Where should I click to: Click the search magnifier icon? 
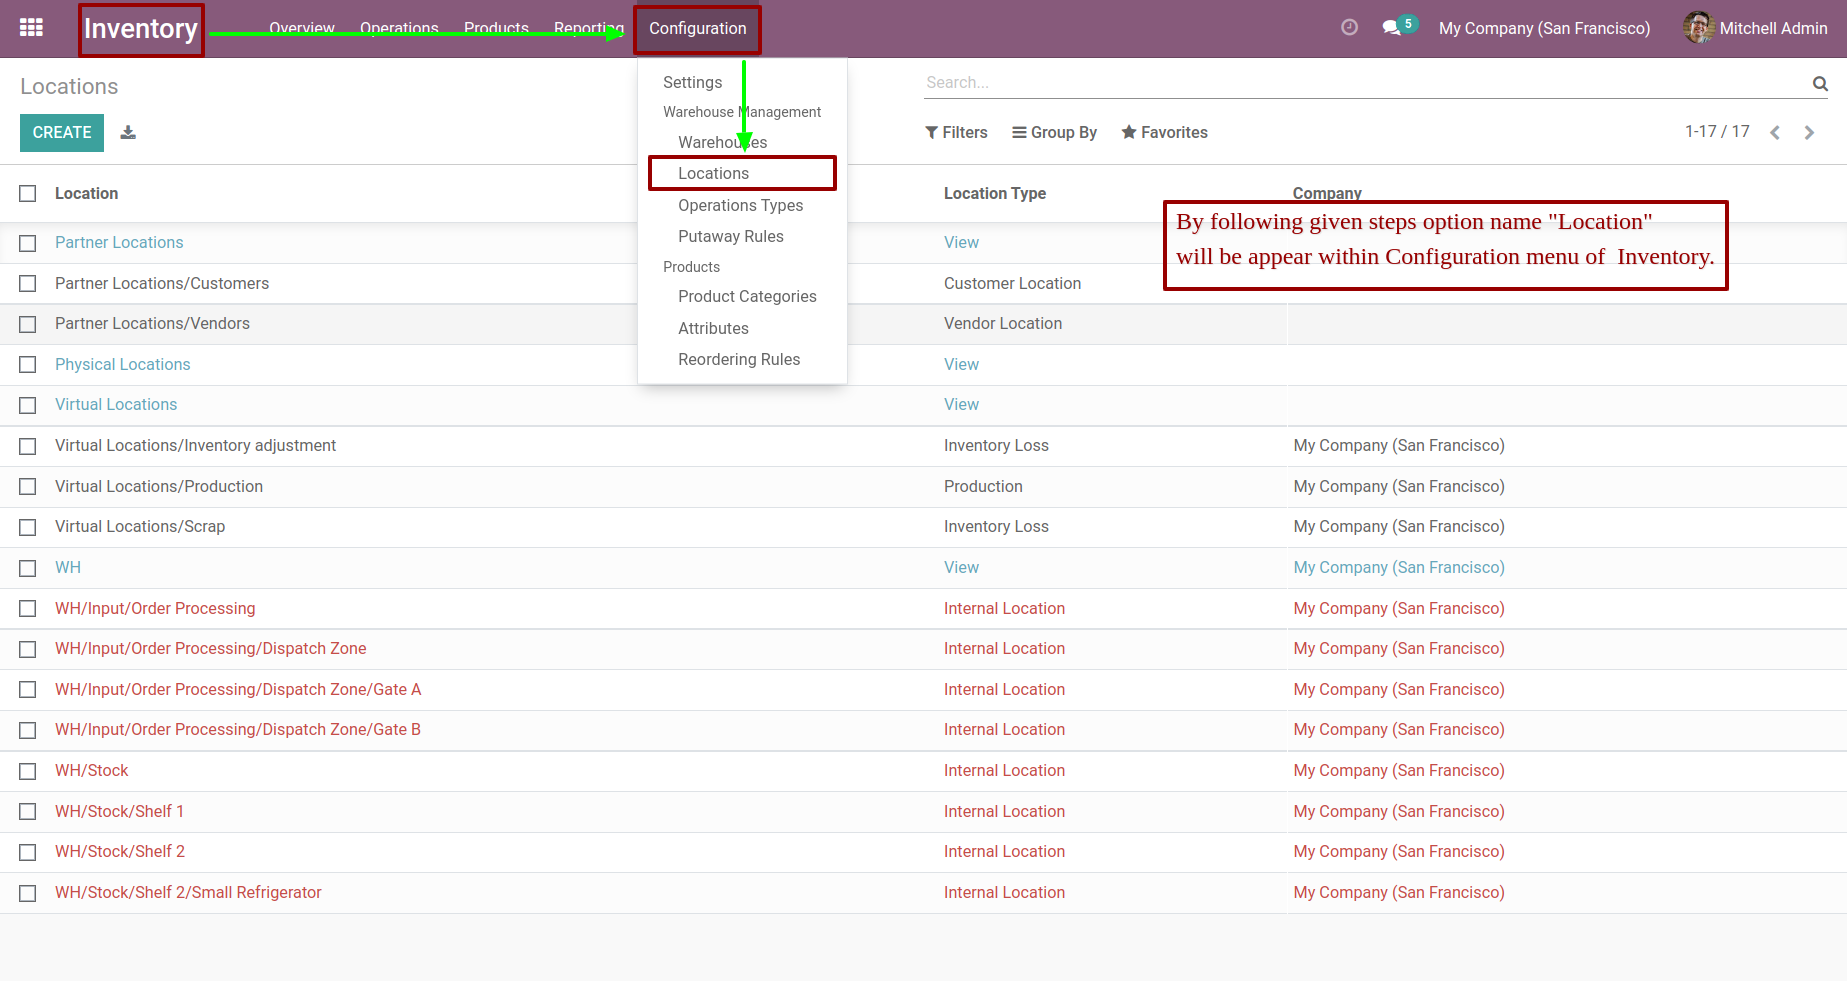pos(1820,83)
